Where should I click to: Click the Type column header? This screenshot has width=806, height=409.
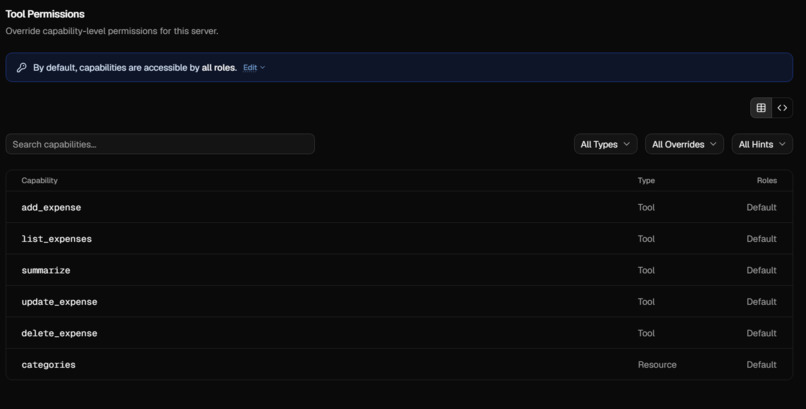646,180
